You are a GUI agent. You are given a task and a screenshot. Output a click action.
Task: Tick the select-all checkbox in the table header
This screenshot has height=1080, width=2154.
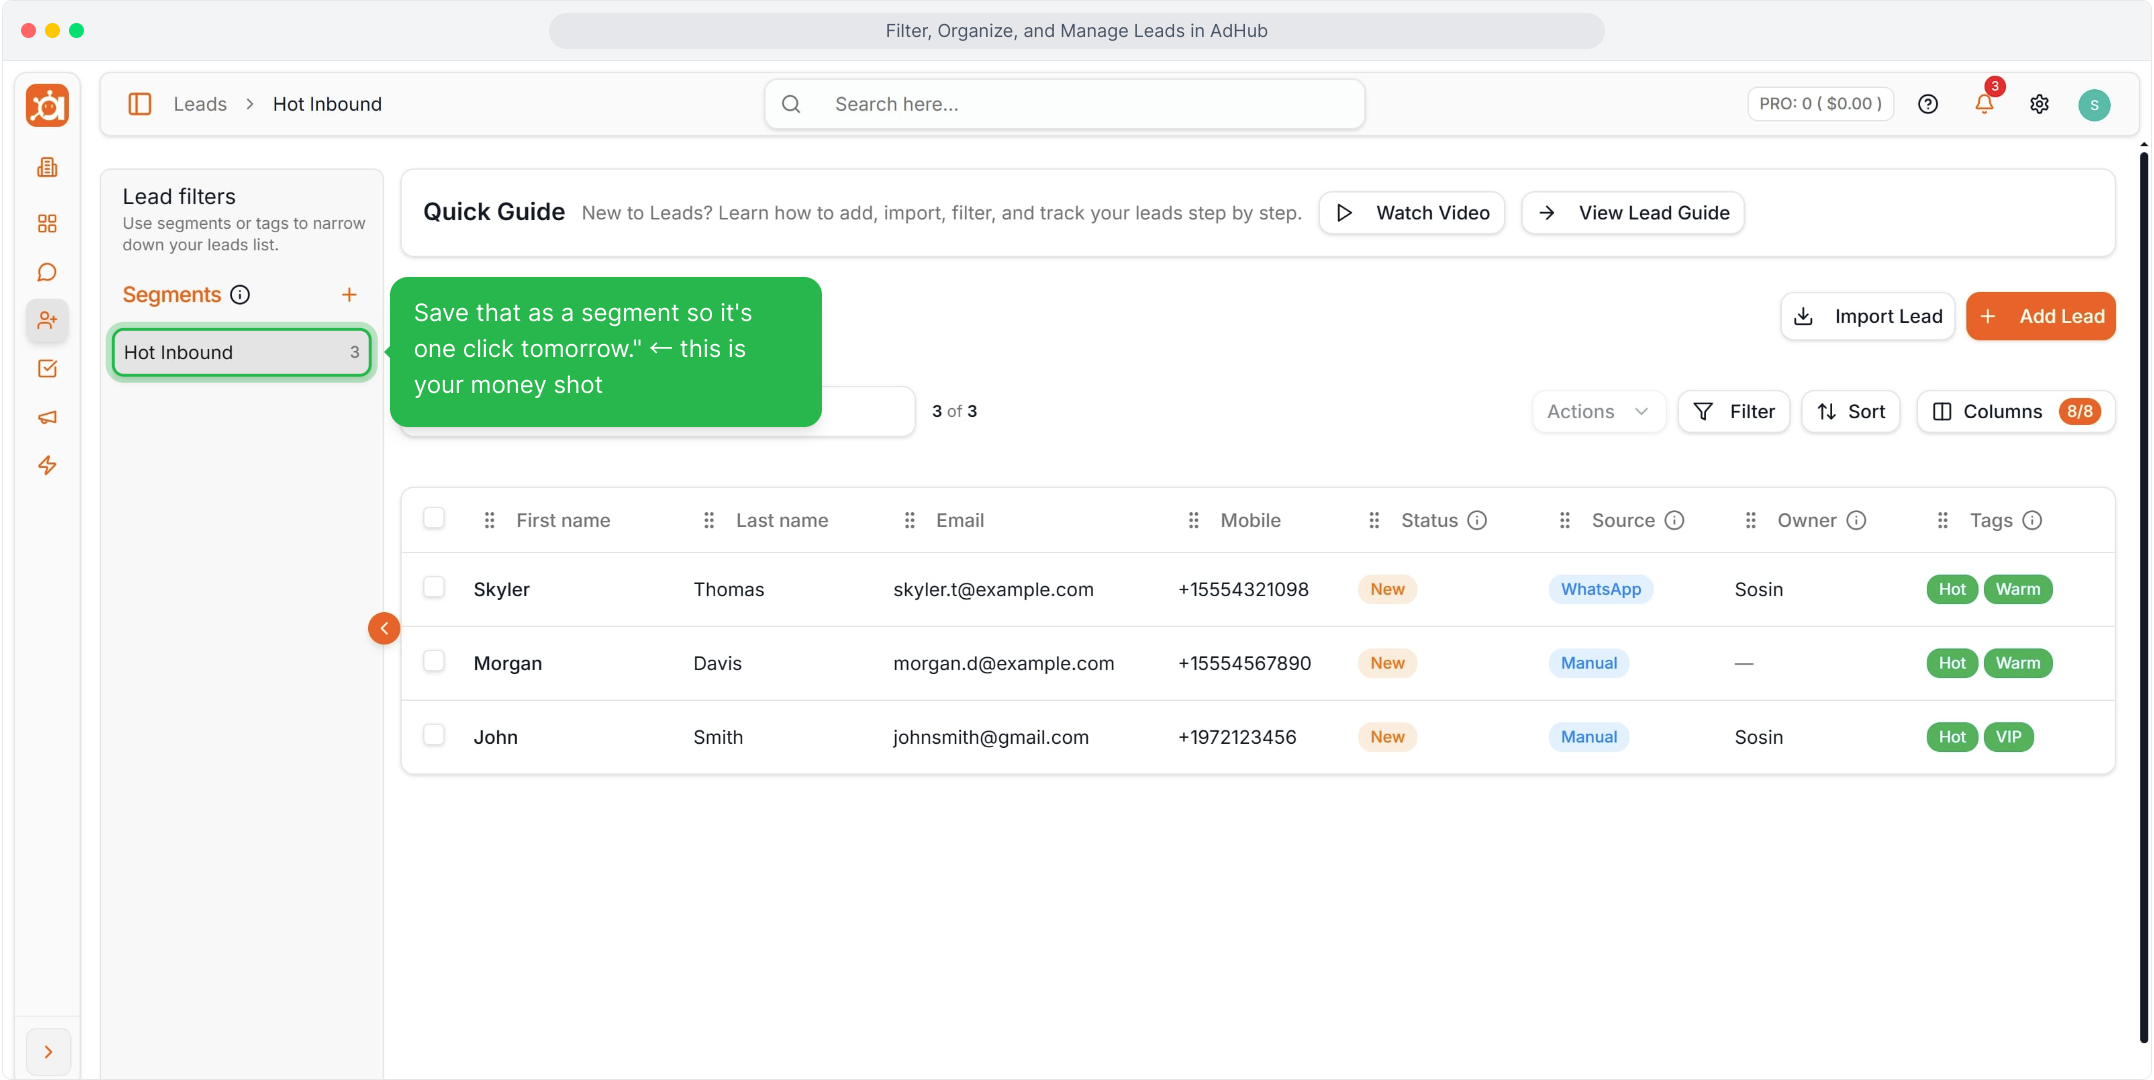(x=434, y=518)
